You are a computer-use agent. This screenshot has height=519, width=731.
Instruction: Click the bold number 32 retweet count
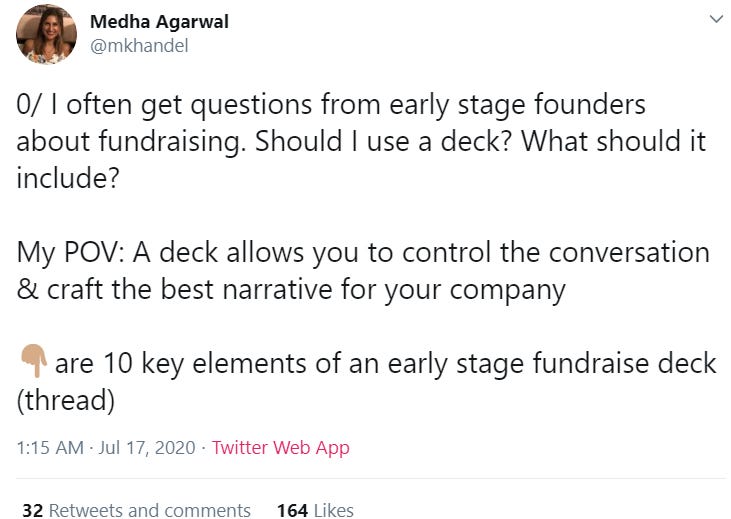click(x=32, y=510)
